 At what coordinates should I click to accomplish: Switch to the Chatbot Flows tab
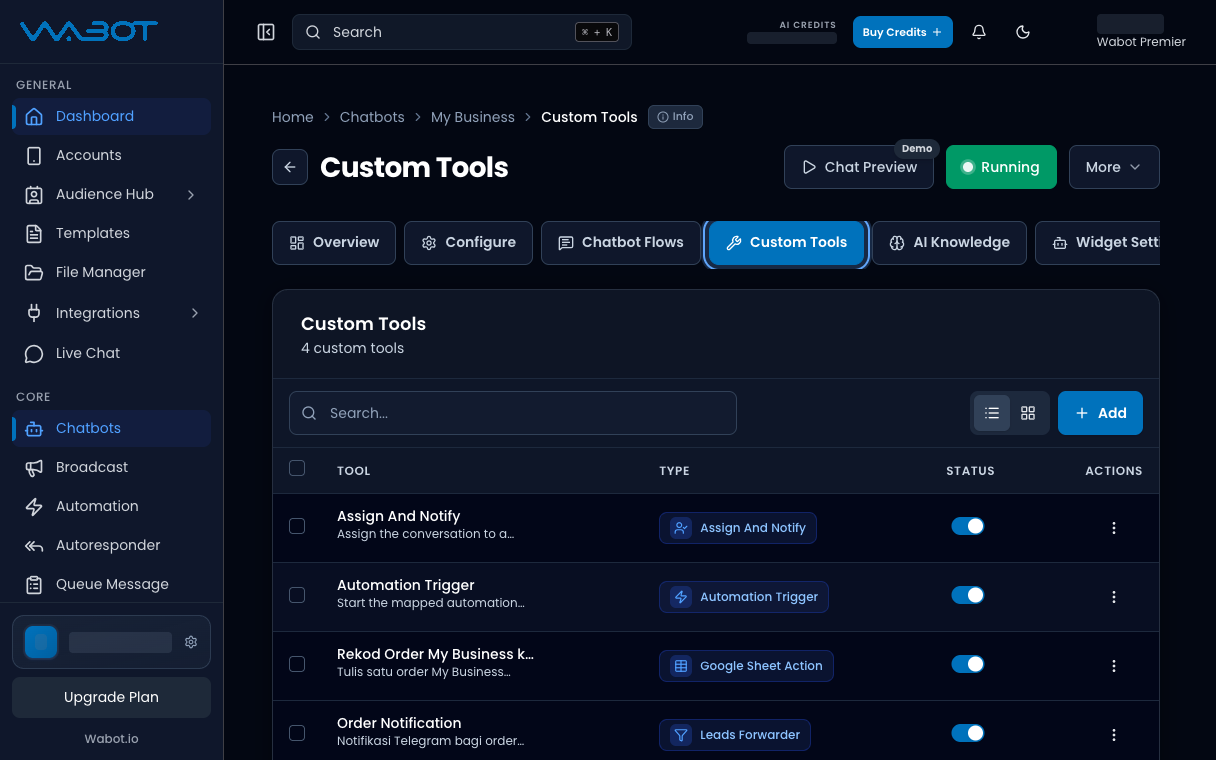(x=621, y=243)
